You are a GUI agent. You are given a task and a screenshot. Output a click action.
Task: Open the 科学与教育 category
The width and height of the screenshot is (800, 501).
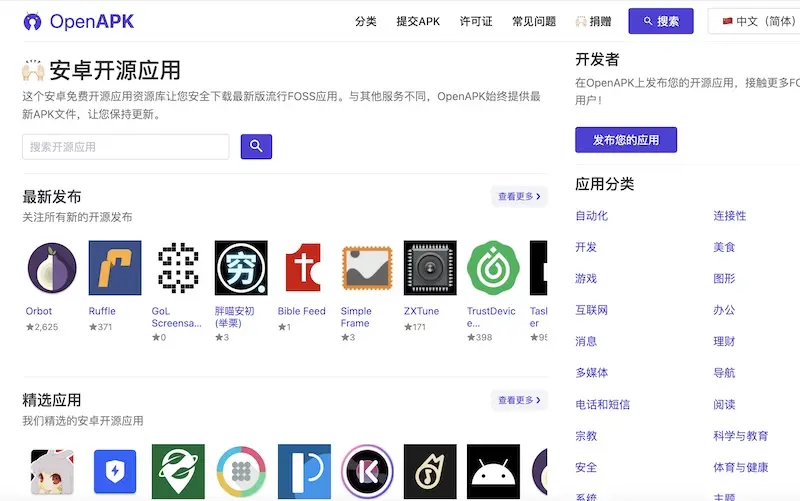tap(741, 436)
